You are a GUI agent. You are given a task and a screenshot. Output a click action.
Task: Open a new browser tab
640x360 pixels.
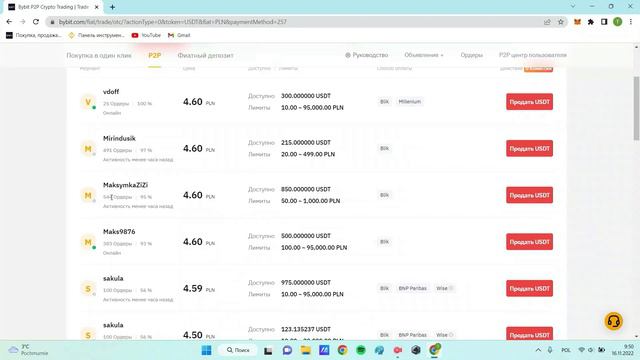click(x=112, y=7)
